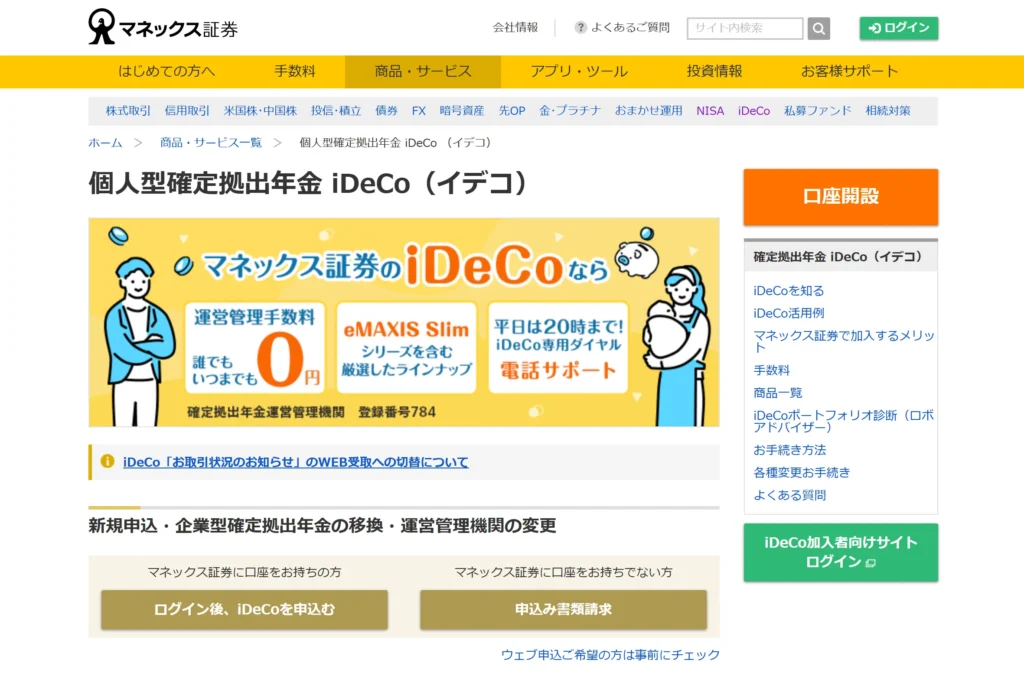1024x682 pixels.
Task: Click the magnifying glass search button
Action: (818, 28)
